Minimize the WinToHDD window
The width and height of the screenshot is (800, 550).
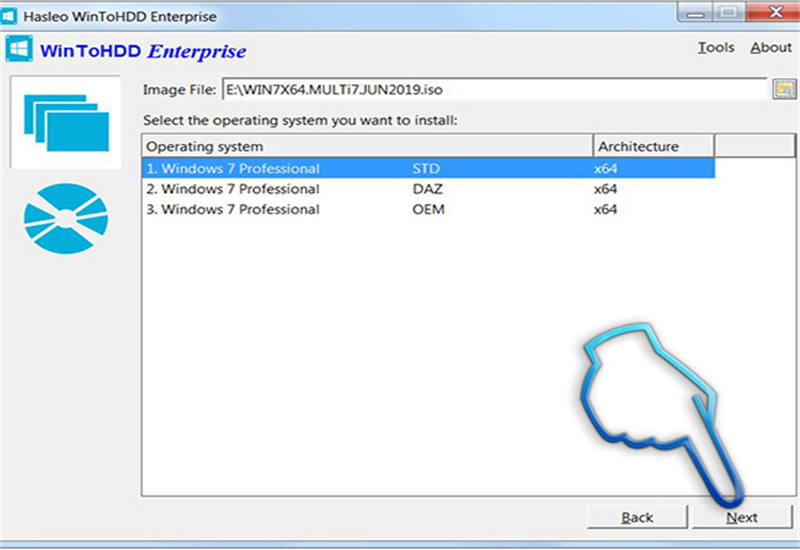(x=695, y=12)
